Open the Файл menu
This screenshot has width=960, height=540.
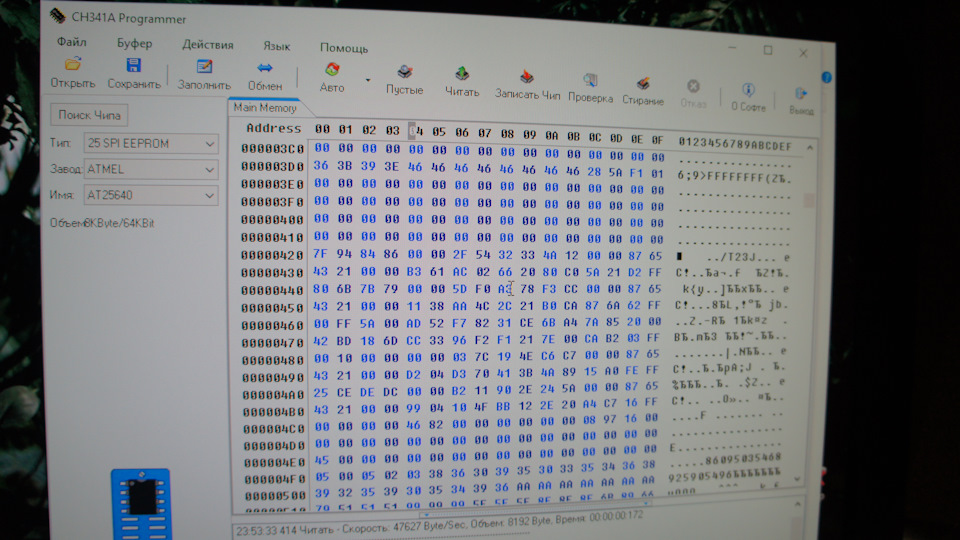pyautogui.click(x=72, y=42)
